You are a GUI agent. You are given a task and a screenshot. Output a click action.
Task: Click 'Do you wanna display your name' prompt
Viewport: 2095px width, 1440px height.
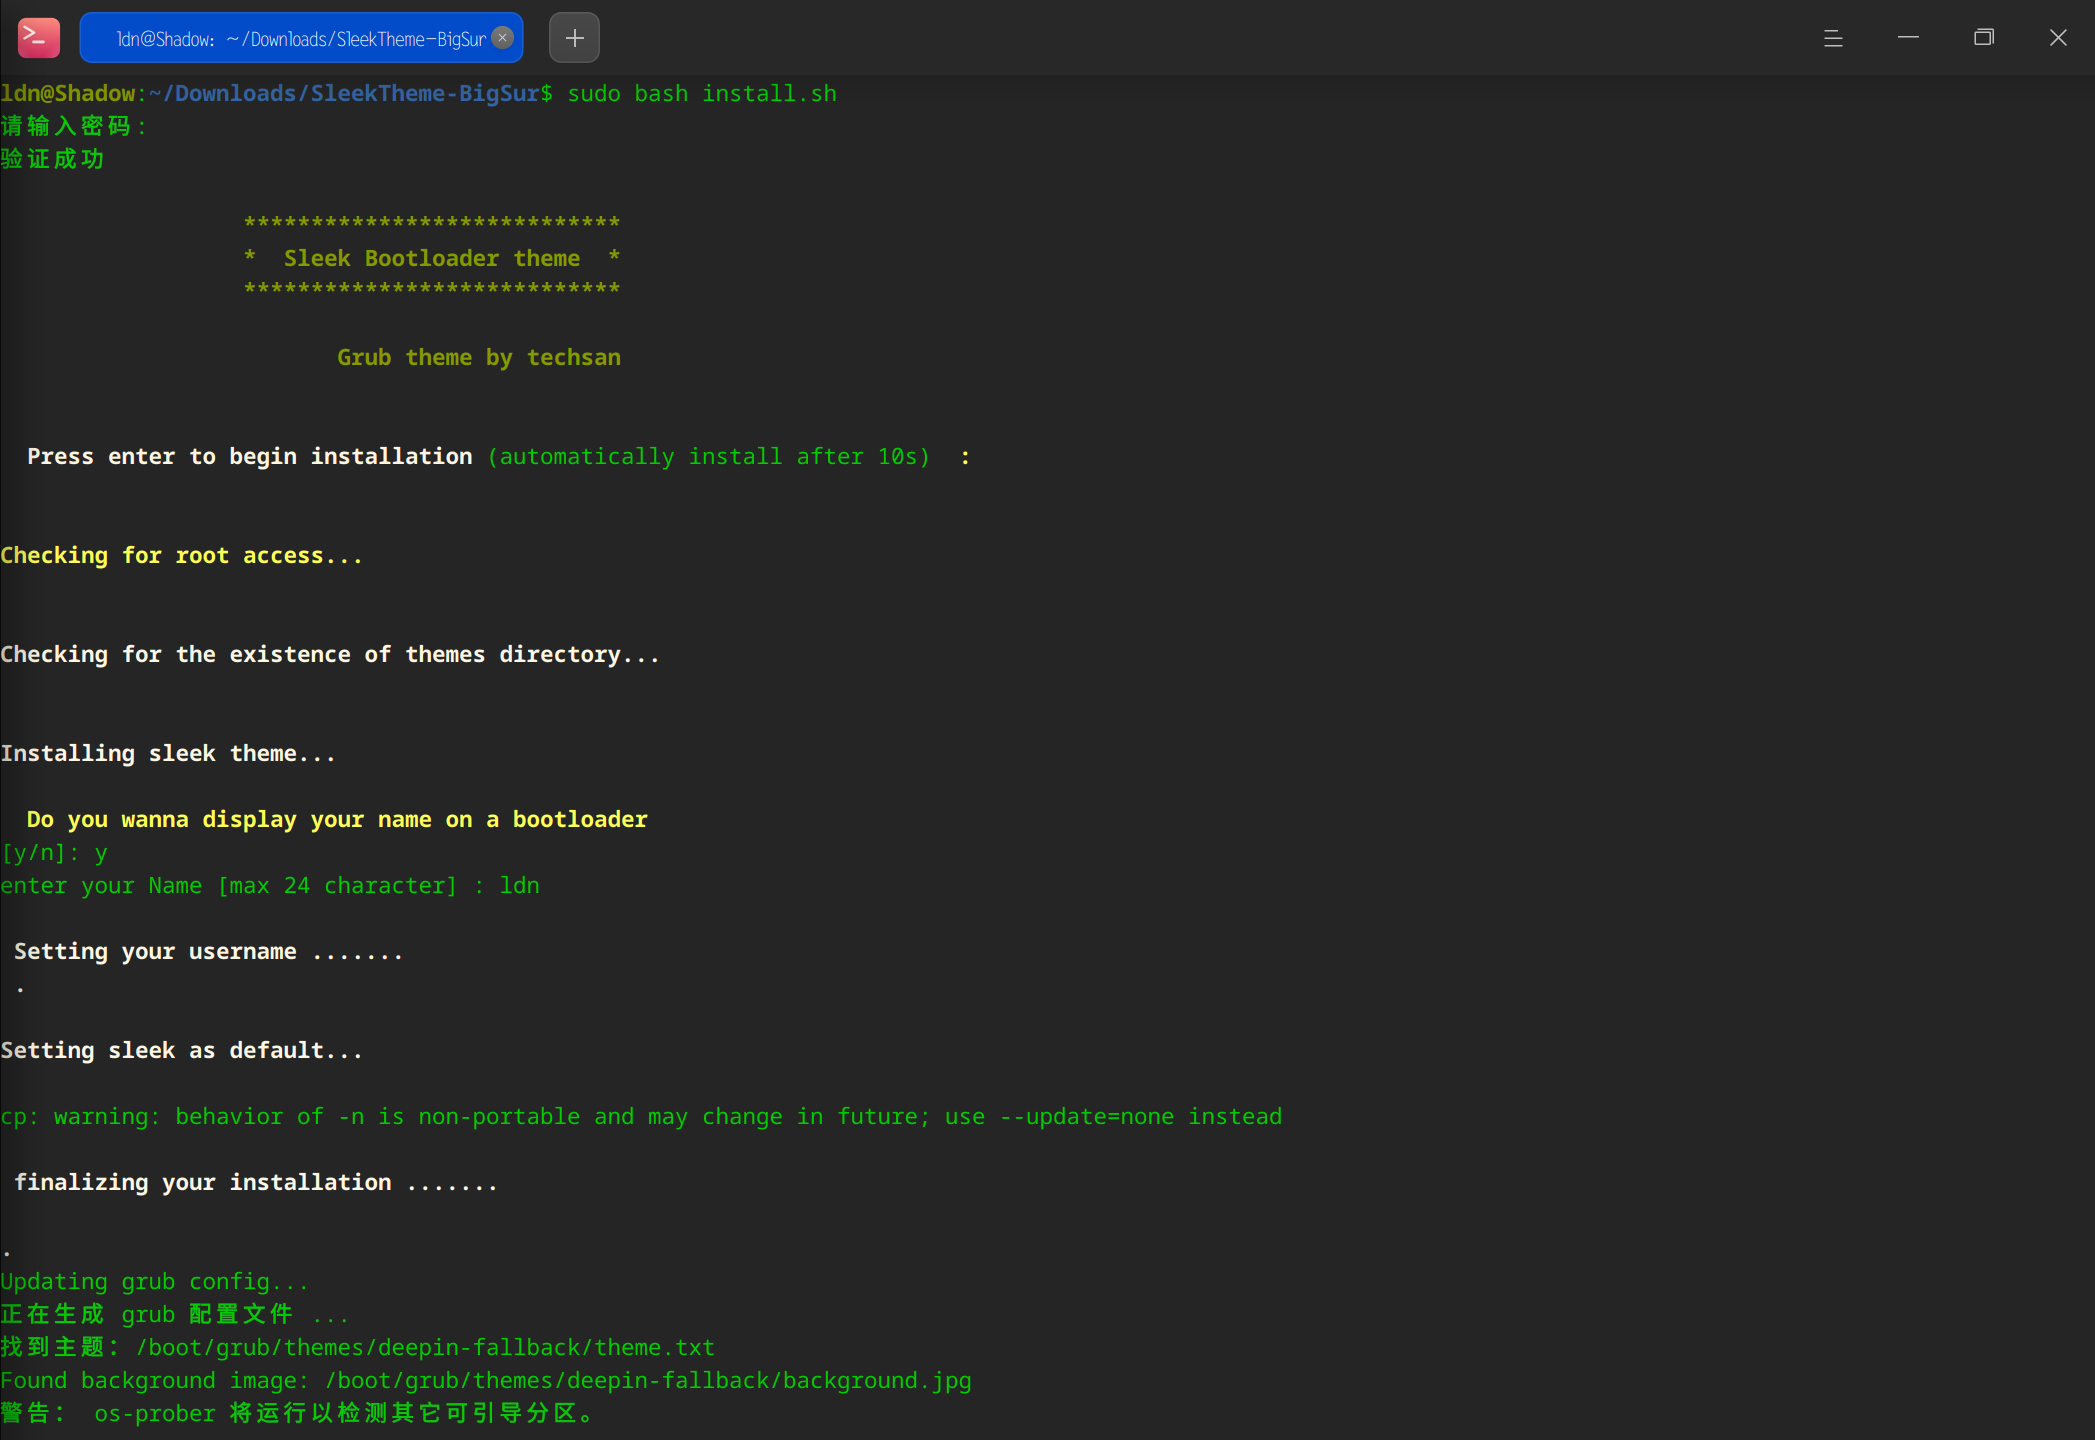(337, 819)
